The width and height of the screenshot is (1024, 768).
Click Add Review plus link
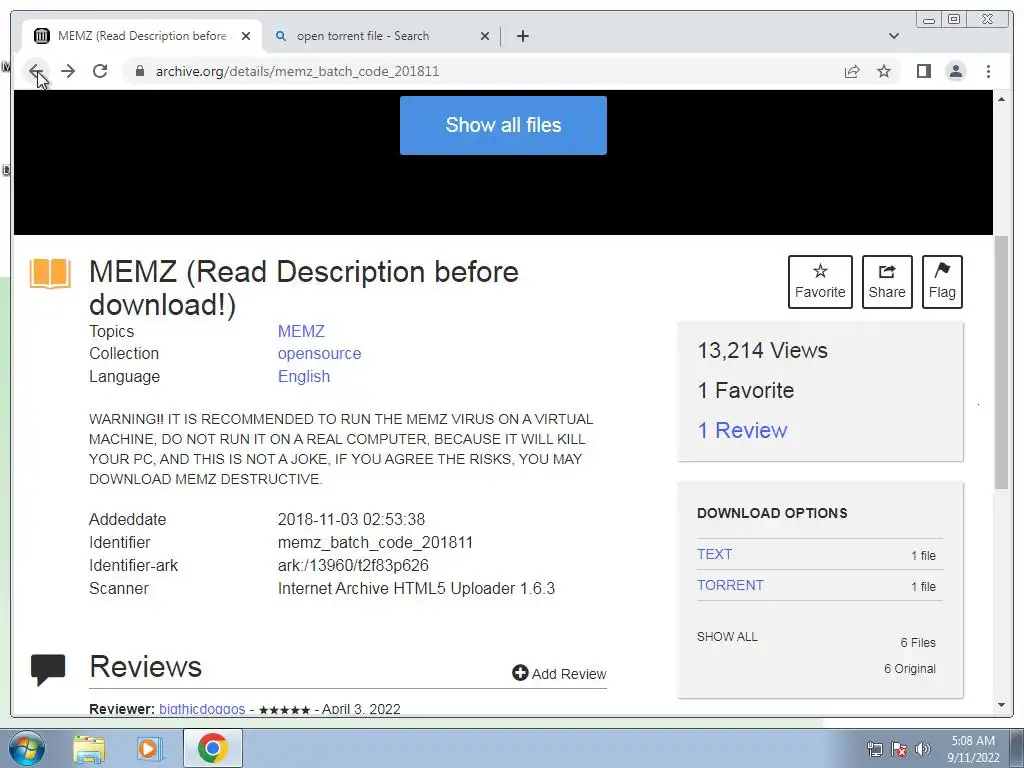(559, 673)
